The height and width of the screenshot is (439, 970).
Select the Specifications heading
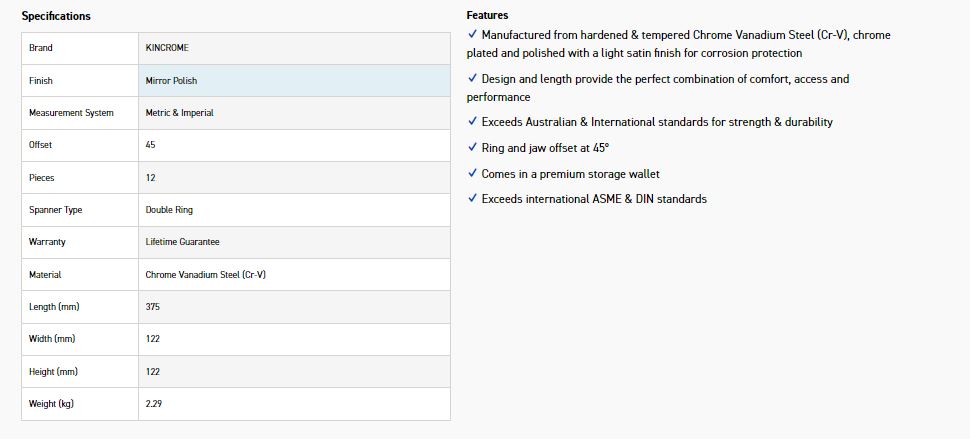(x=56, y=16)
